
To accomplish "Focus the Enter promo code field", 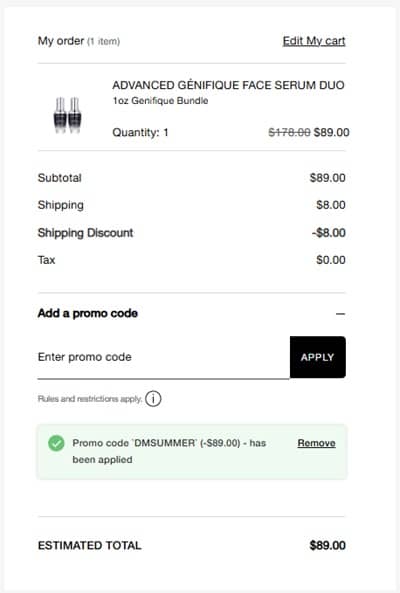I will [164, 357].
